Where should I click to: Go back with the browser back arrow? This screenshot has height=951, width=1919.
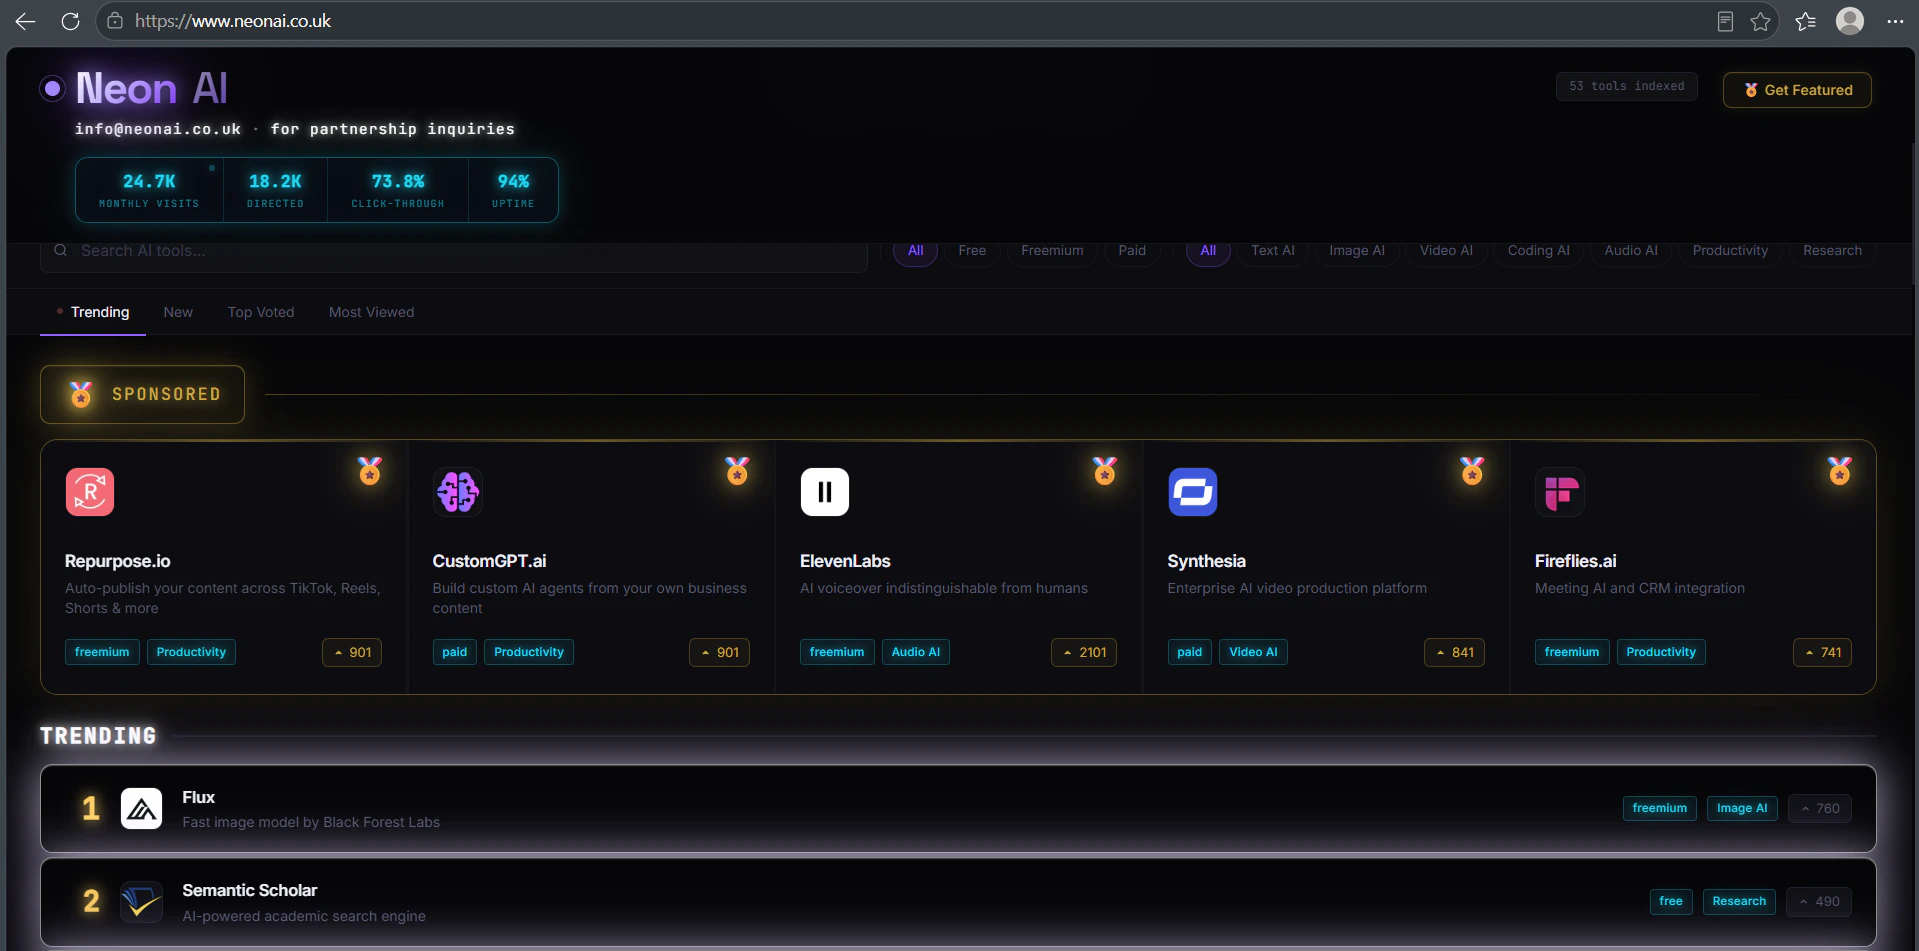tap(26, 21)
